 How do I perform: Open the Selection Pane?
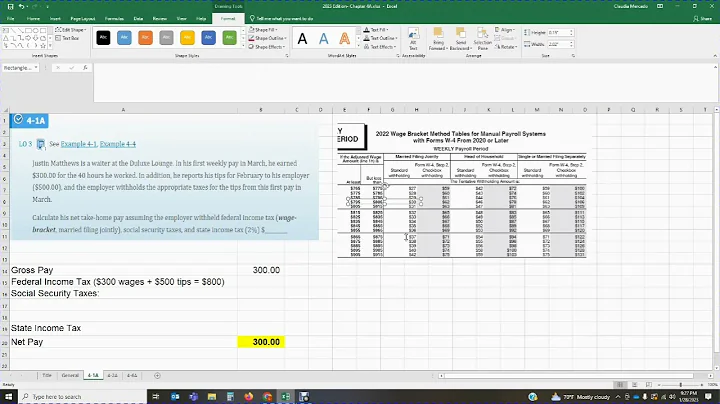point(482,39)
